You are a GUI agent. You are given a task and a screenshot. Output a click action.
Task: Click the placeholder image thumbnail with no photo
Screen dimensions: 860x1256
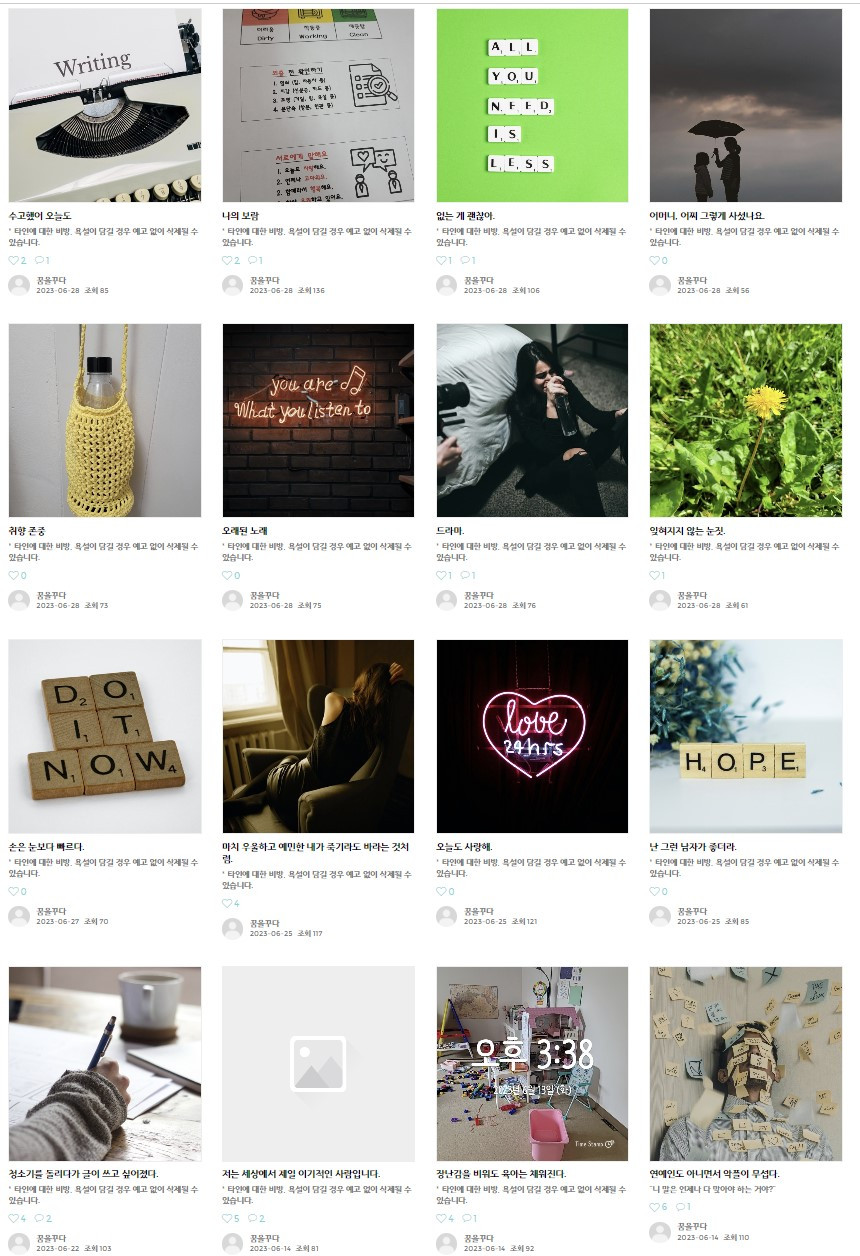(318, 1063)
